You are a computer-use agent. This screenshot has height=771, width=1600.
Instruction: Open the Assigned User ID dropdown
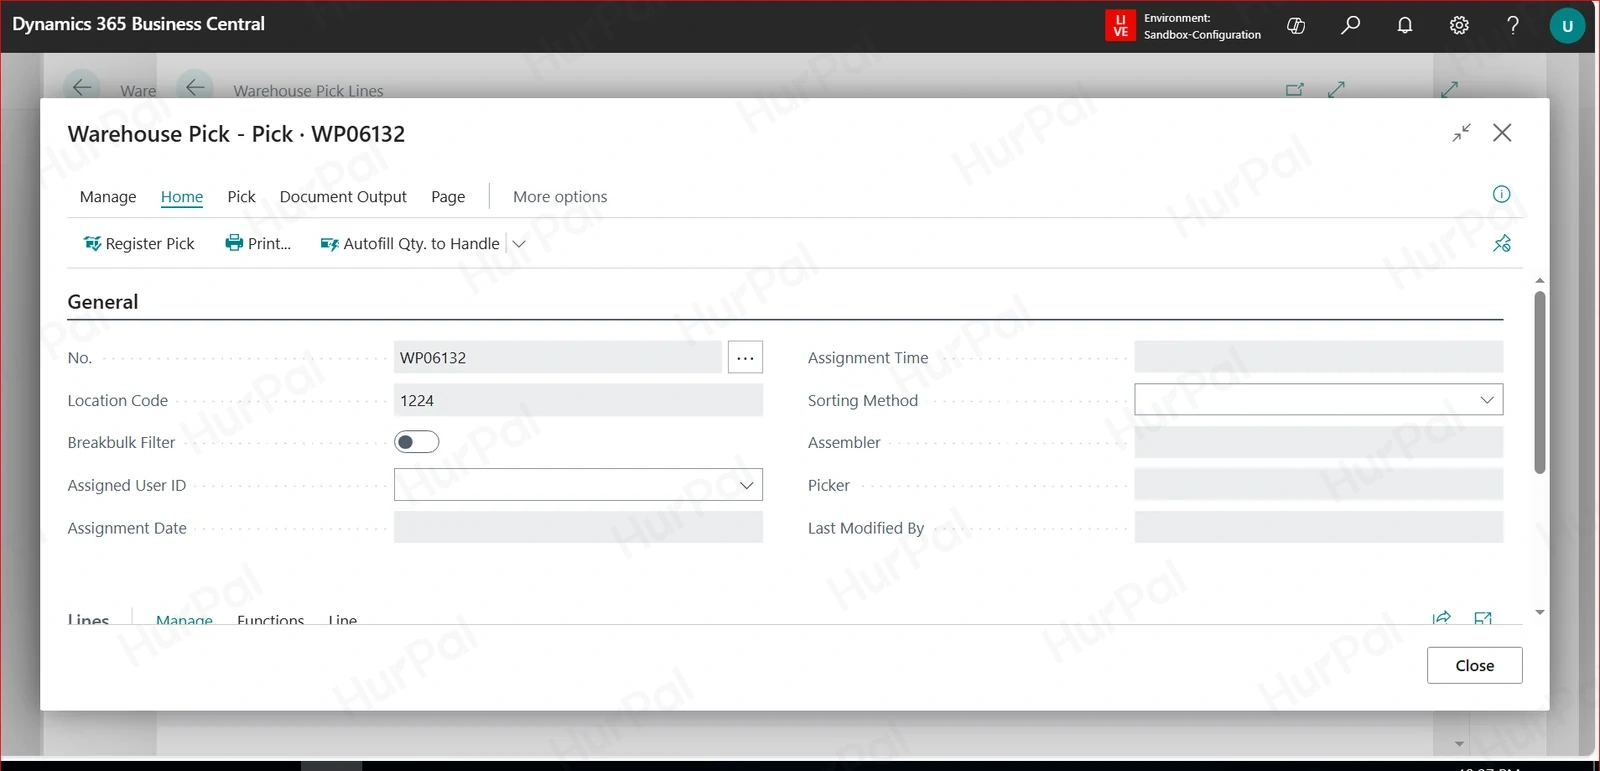pyautogui.click(x=747, y=485)
